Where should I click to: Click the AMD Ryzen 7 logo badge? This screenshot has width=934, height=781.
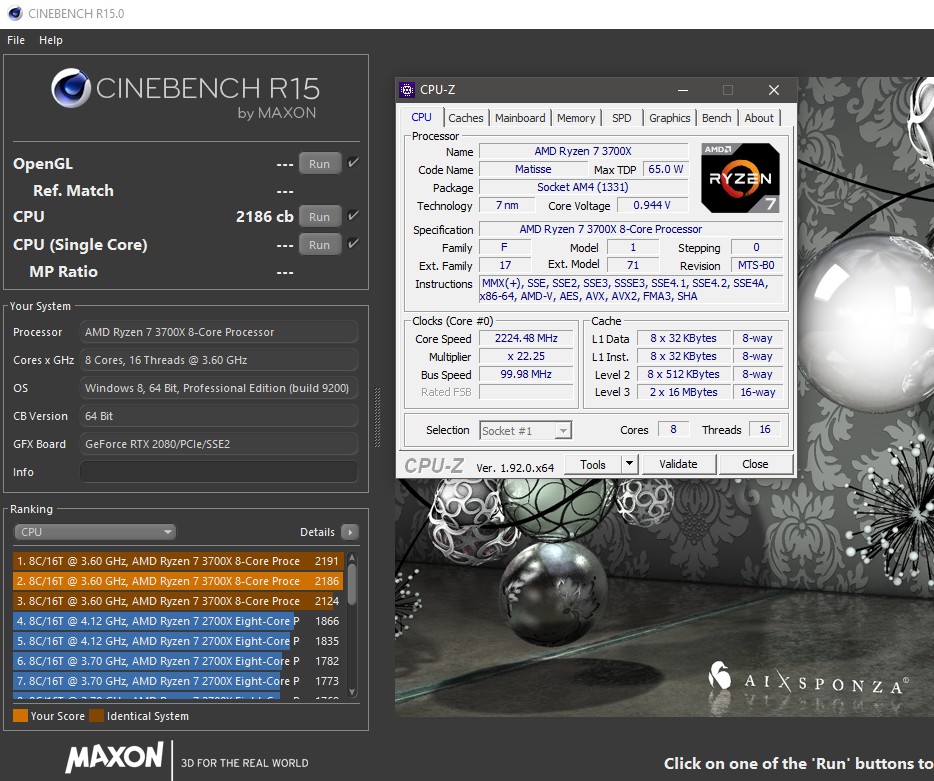740,178
